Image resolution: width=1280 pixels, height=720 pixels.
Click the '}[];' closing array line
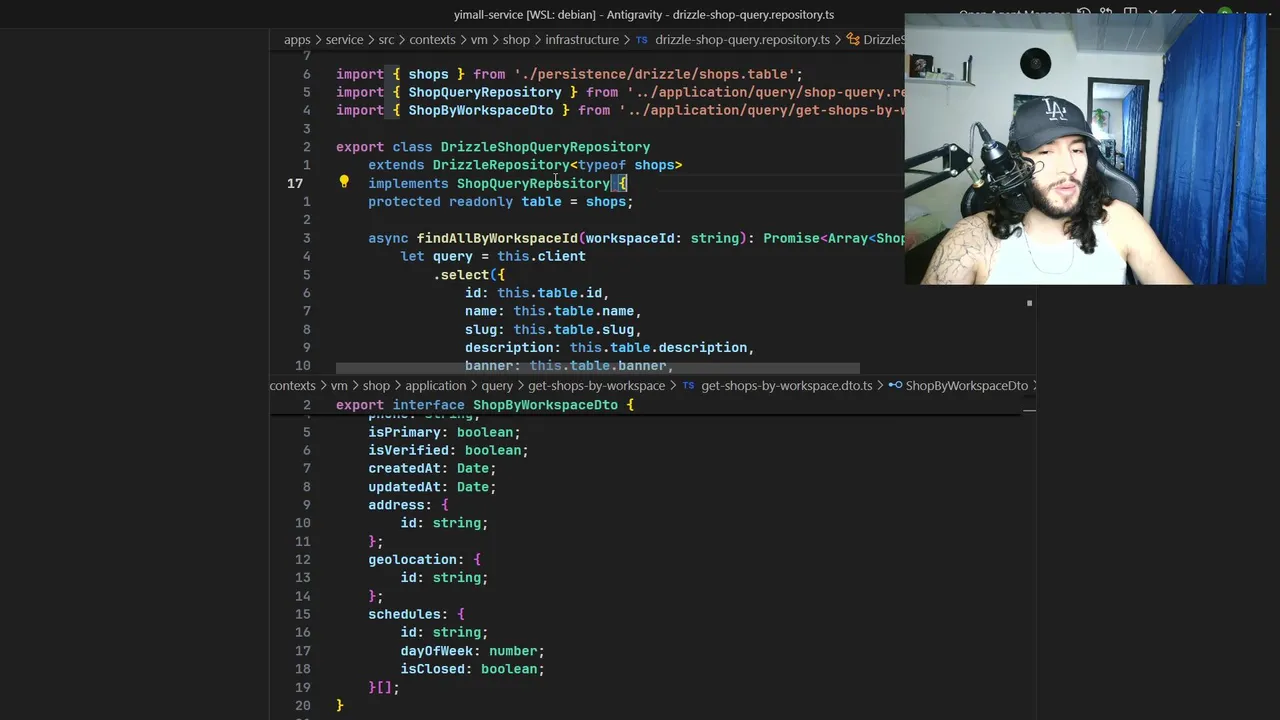[x=384, y=687]
